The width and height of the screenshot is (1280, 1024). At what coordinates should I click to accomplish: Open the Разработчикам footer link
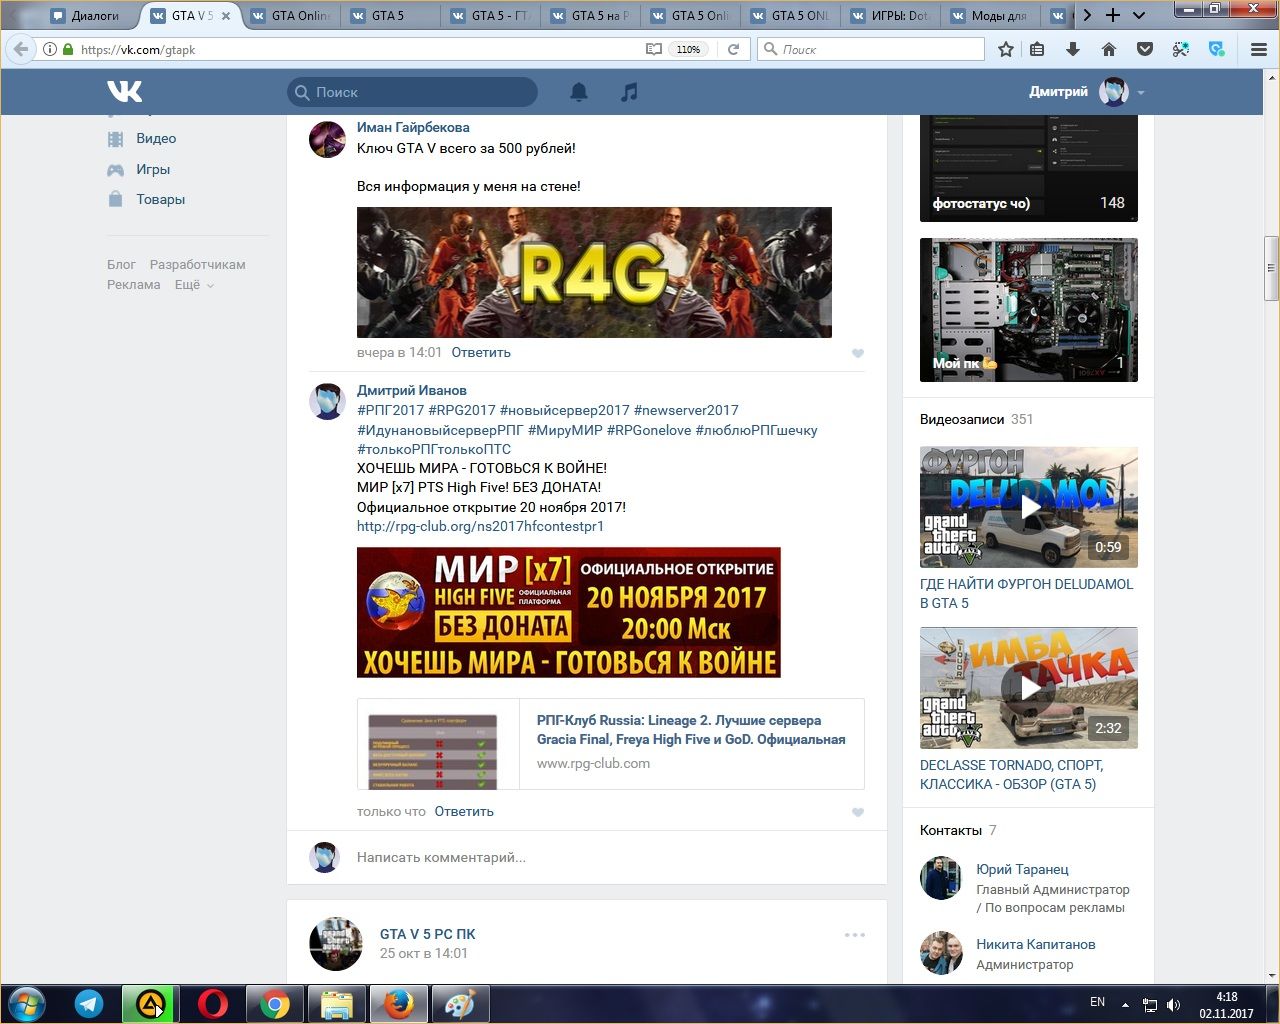click(x=197, y=265)
